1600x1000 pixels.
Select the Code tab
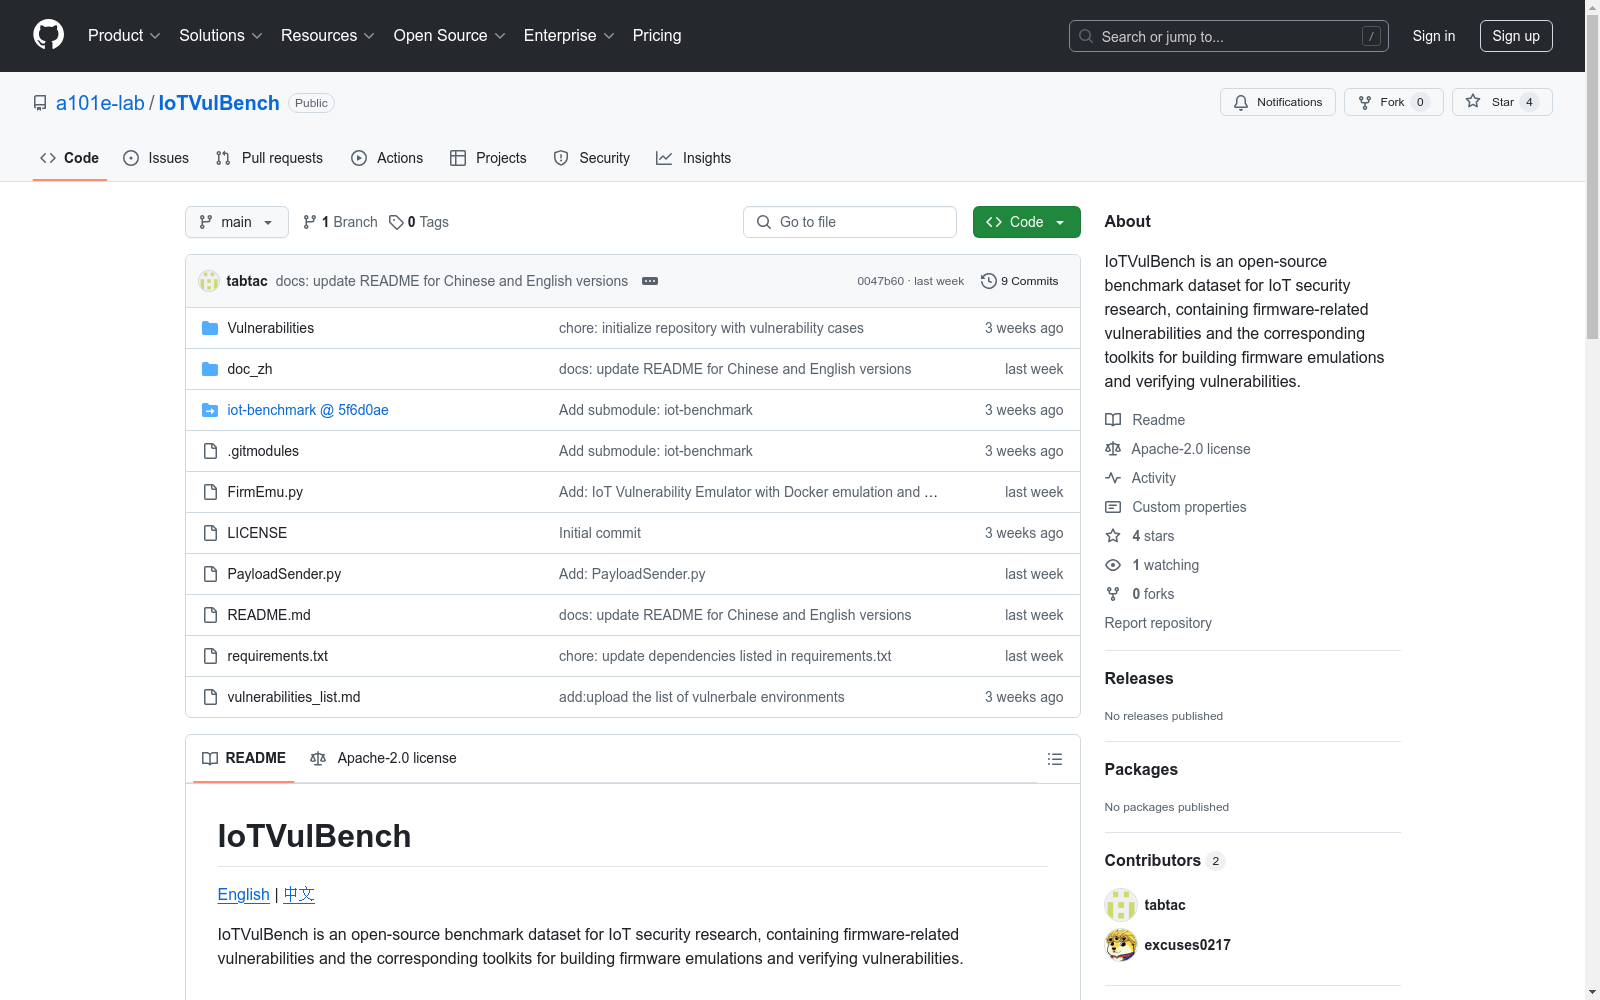coord(70,158)
